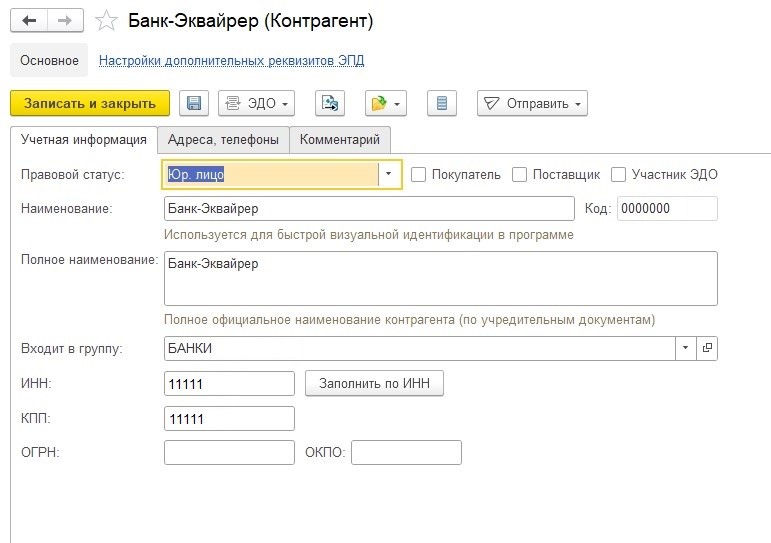This screenshot has width=771, height=543.
Task: Open the create-based-on folder icon menu
Action: [385, 103]
